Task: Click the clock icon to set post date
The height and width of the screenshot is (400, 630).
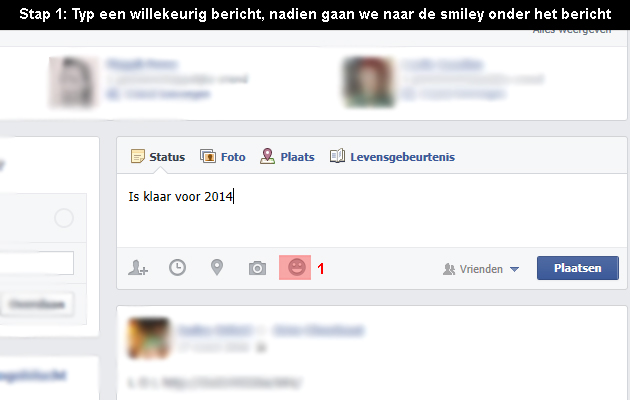Action: pyautogui.click(x=177, y=267)
